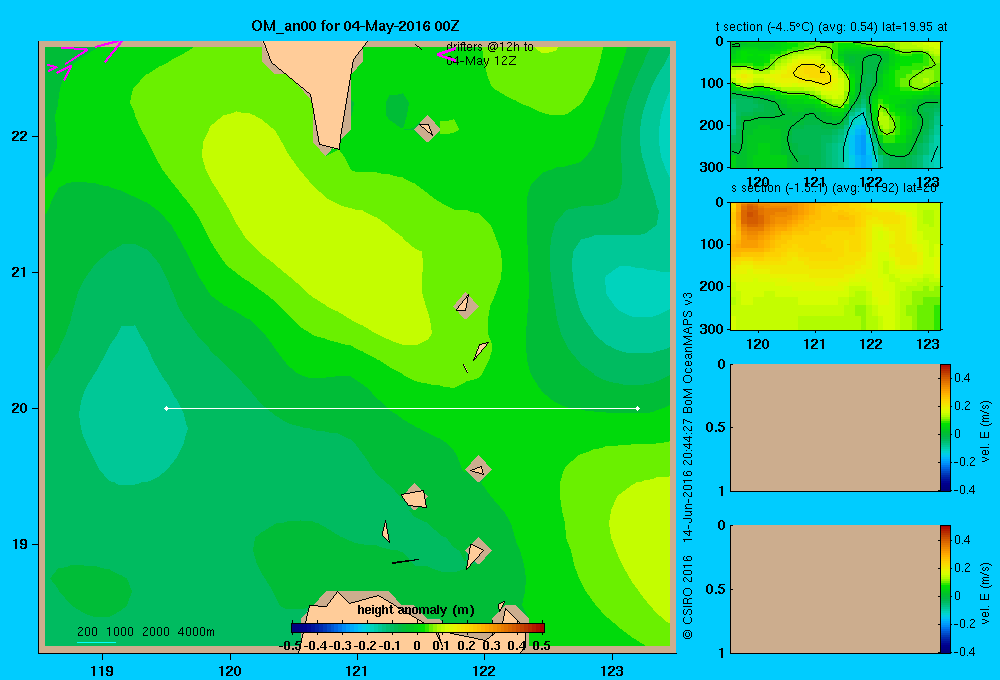
Task: Click the lower 'vel. E (m/s)' colour bar
Action: [945, 589]
